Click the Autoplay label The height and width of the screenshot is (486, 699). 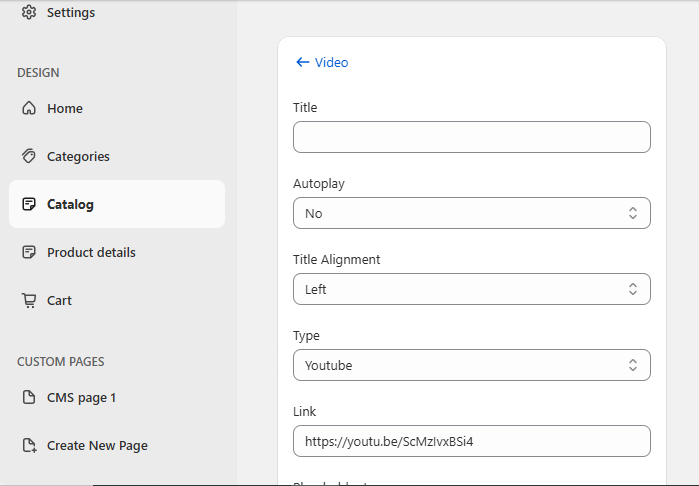[319, 184]
